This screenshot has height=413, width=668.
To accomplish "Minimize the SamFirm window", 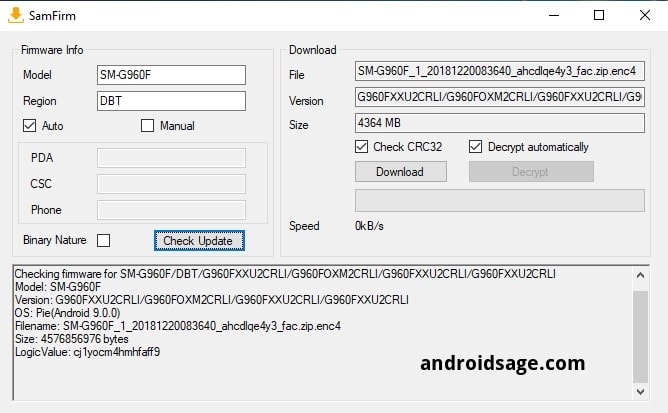I will click(x=554, y=15).
